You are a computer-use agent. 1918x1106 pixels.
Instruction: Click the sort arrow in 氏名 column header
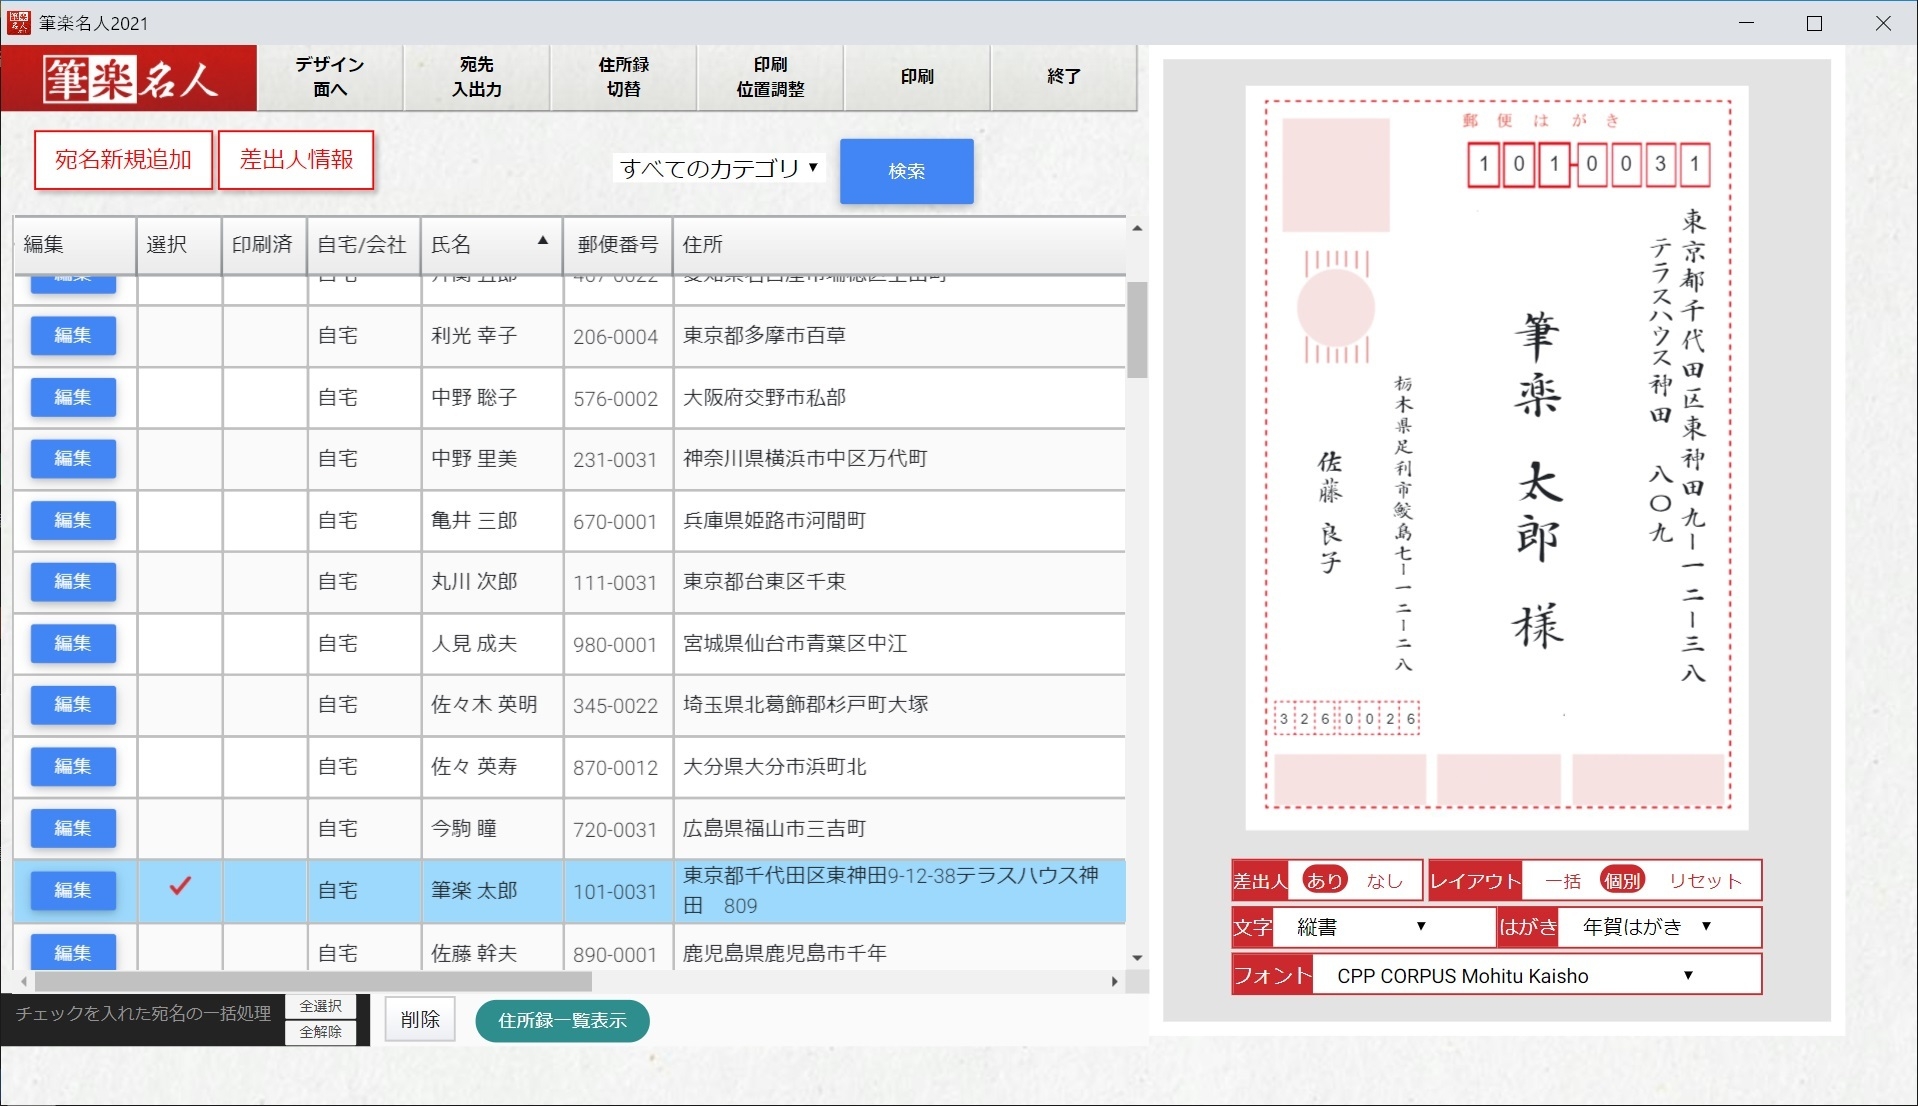pyautogui.click(x=543, y=241)
